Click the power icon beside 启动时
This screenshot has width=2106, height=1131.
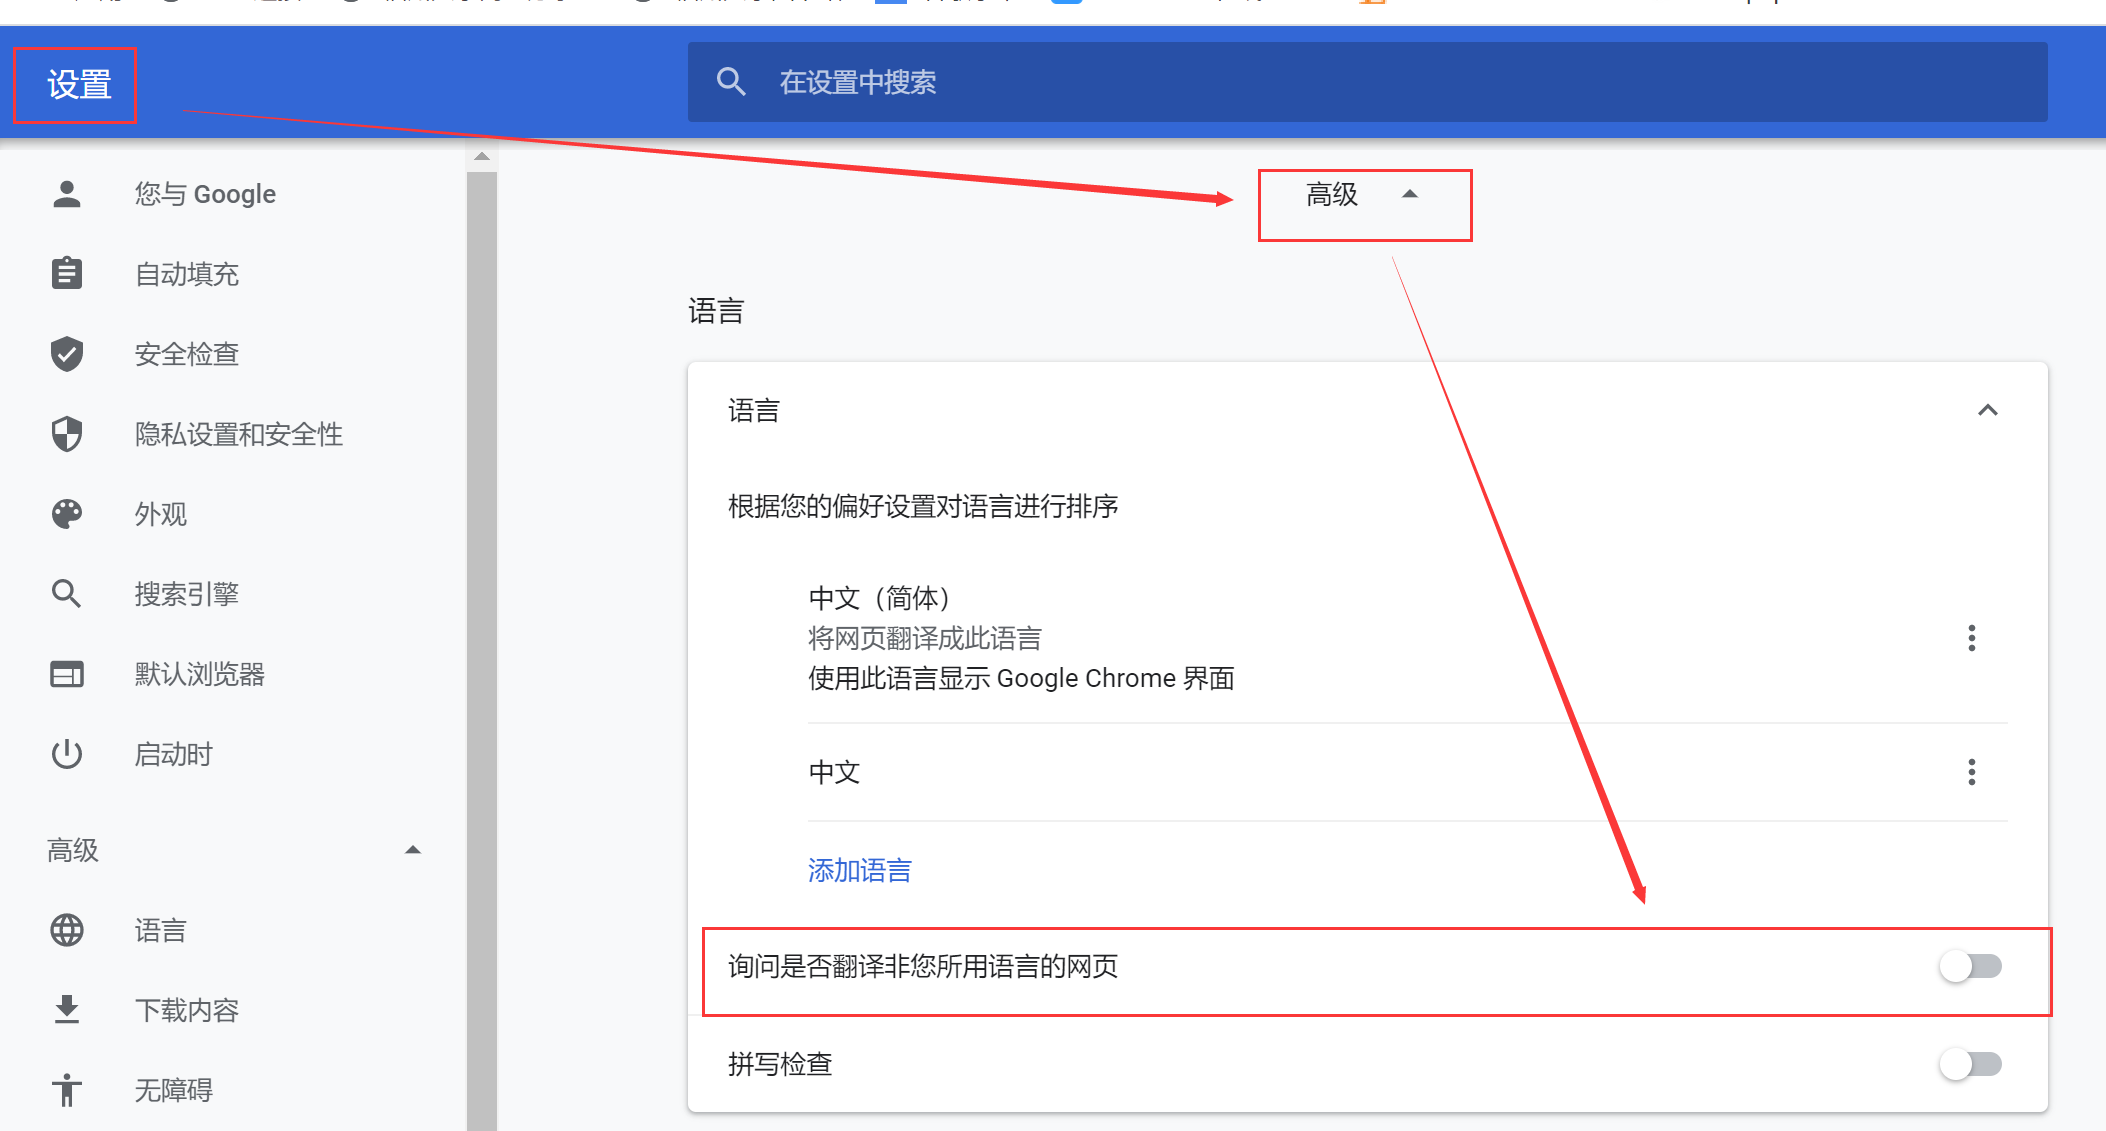pyautogui.click(x=67, y=754)
